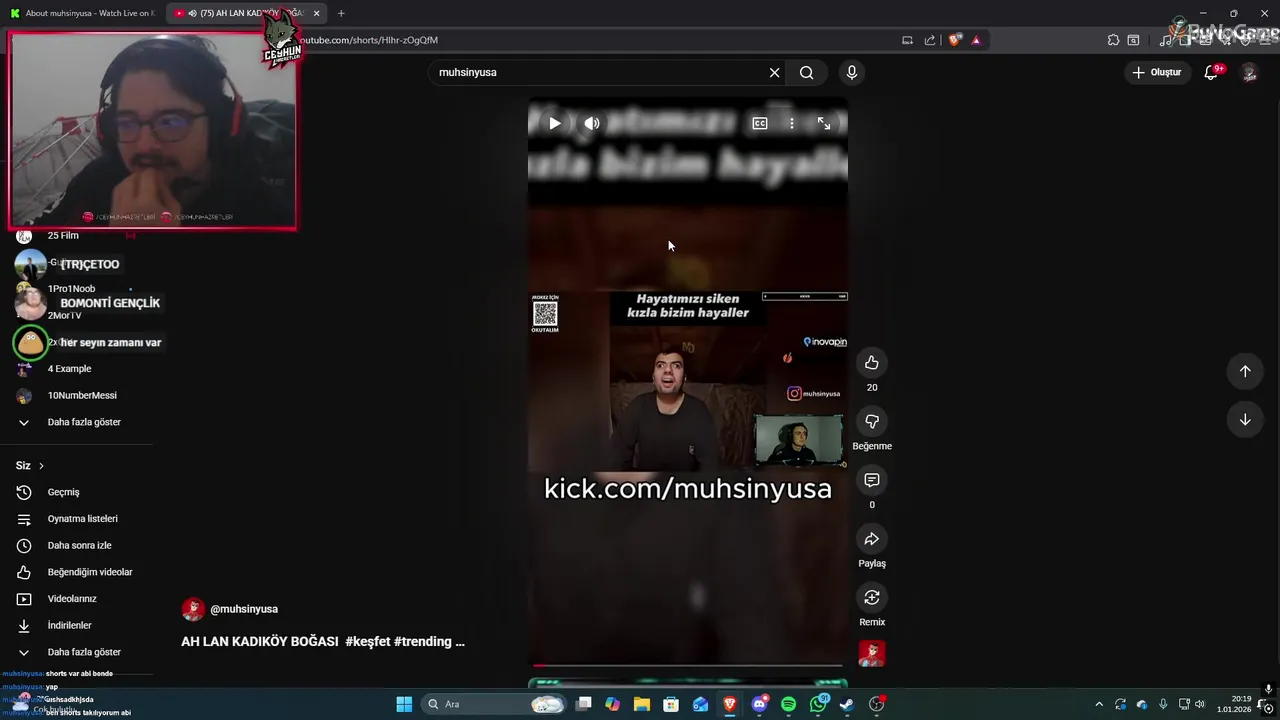Click the Remix icon
Image resolution: width=1280 pixels, height=720 pixels.
(x=872, y=597)
